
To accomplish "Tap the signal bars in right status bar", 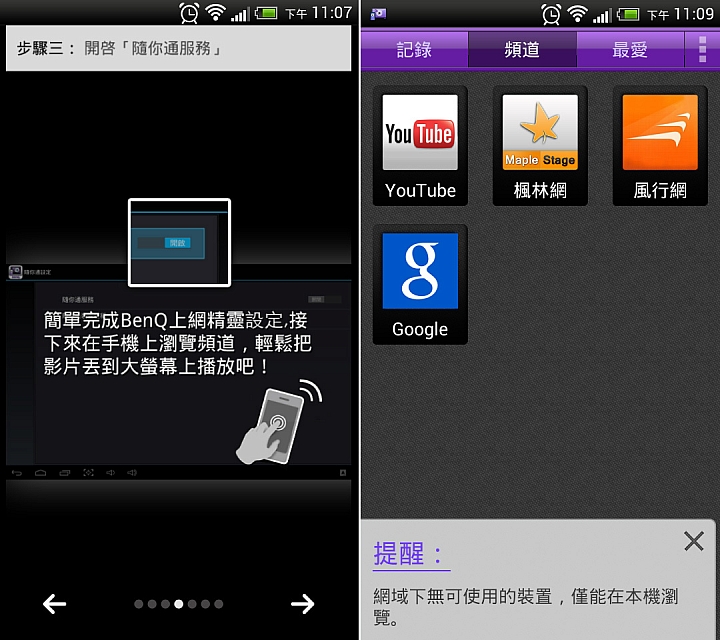I will 602,15.
